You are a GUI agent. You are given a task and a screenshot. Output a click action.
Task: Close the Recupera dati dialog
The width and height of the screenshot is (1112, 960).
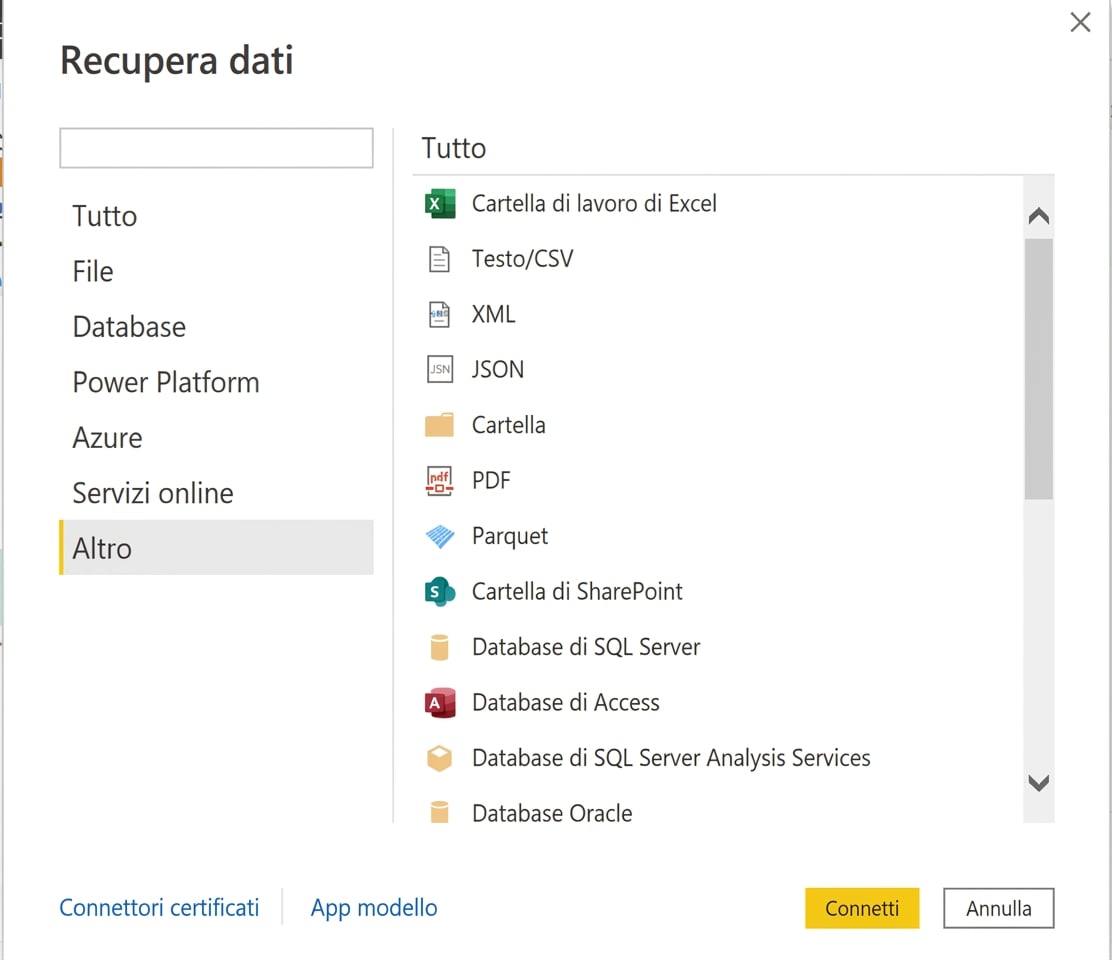pos(1080,22)
